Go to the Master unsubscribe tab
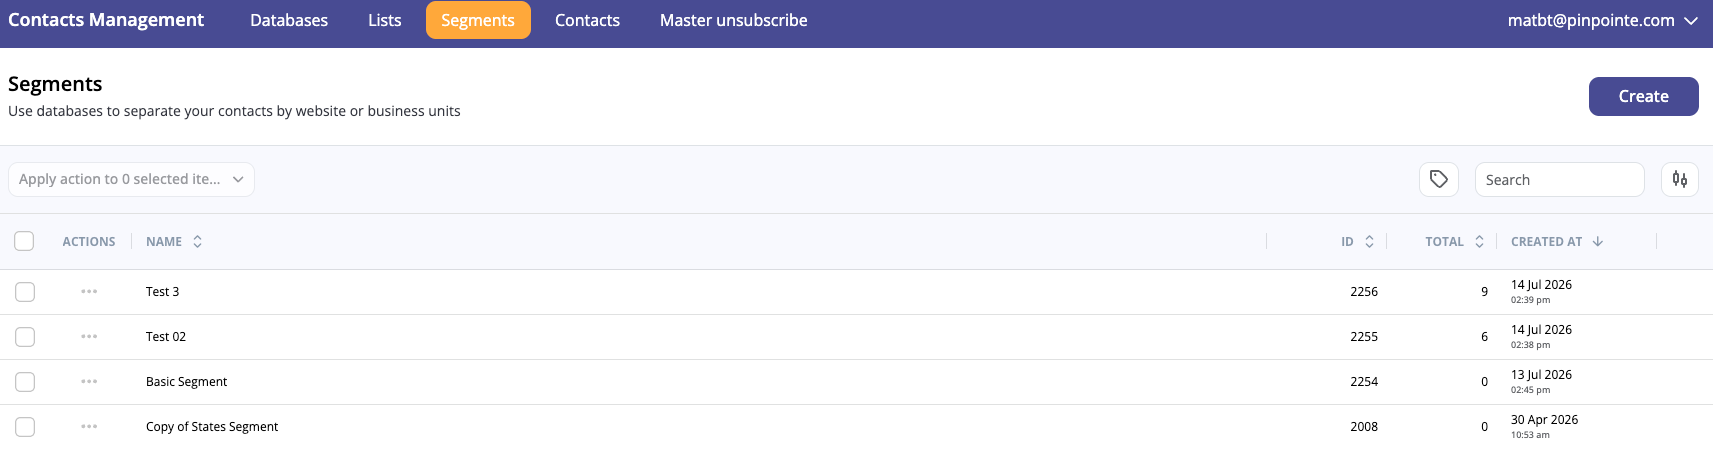The height and width of the screenshot is (449, 1713). [733, 20]
